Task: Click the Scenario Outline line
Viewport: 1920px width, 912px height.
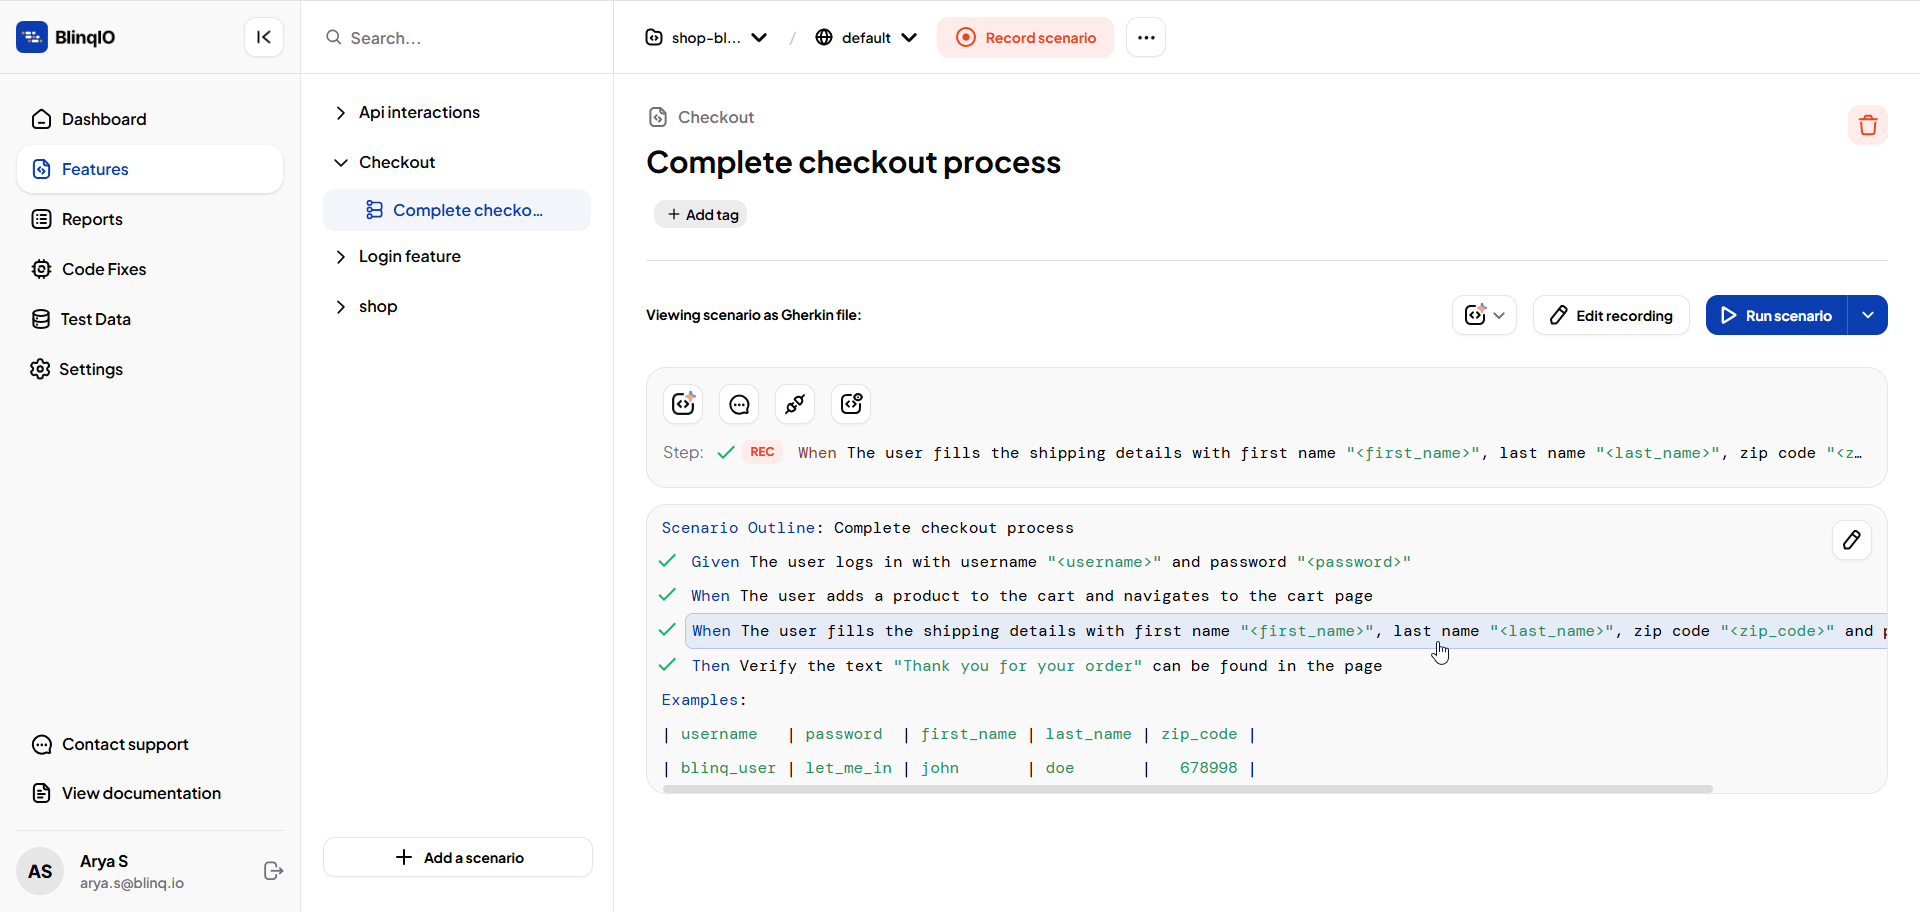Action: [867, 528]
